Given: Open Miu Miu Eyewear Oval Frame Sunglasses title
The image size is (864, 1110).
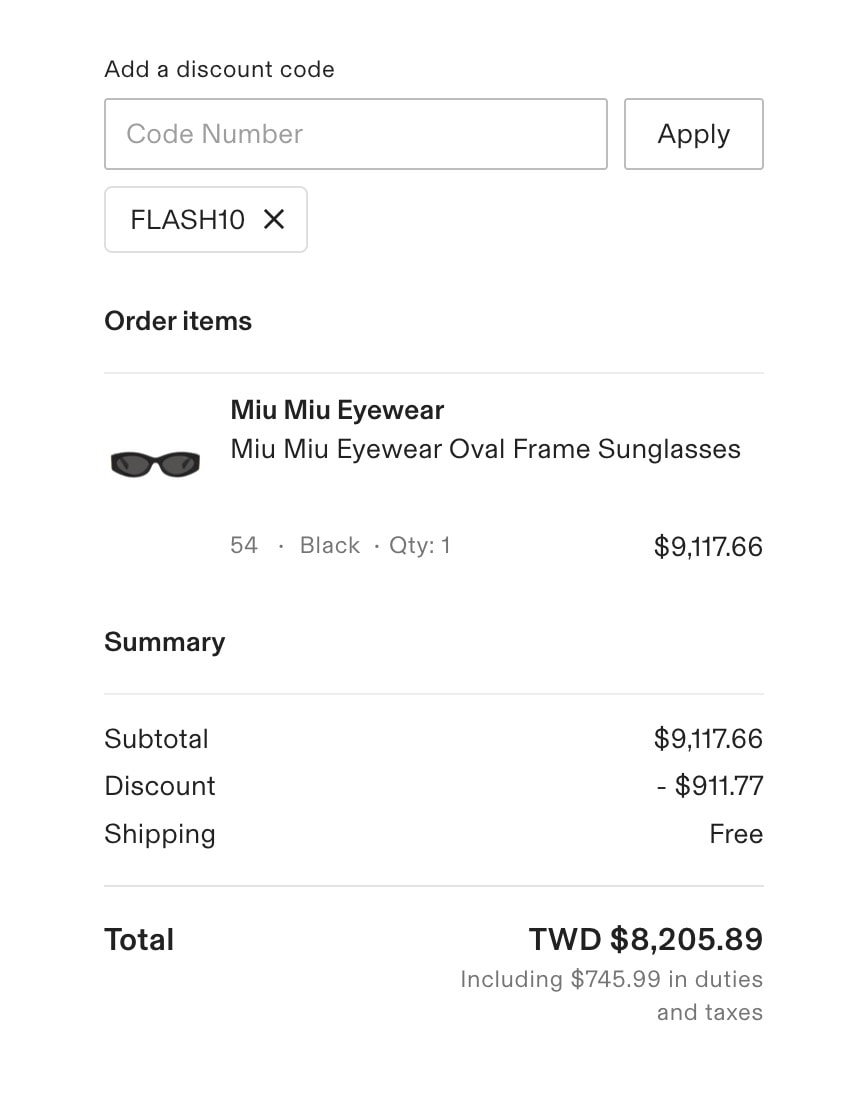Looking at the screenshot, I should tap(485, 449).
